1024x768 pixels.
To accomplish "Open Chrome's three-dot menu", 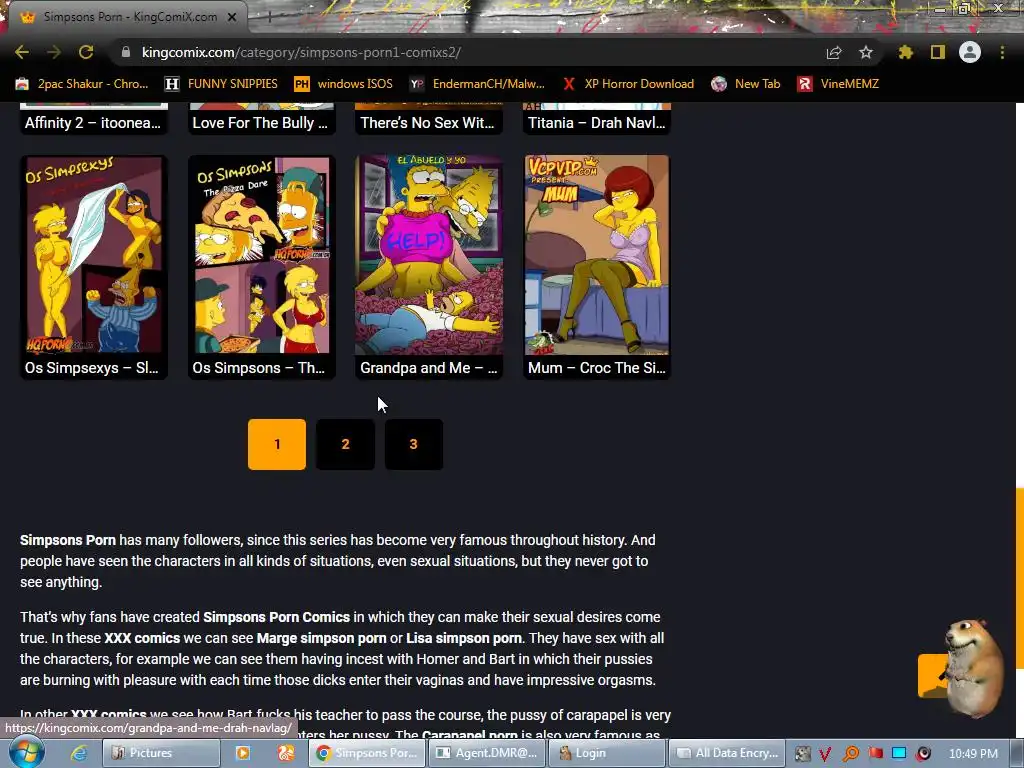I will coord(1002,52).
